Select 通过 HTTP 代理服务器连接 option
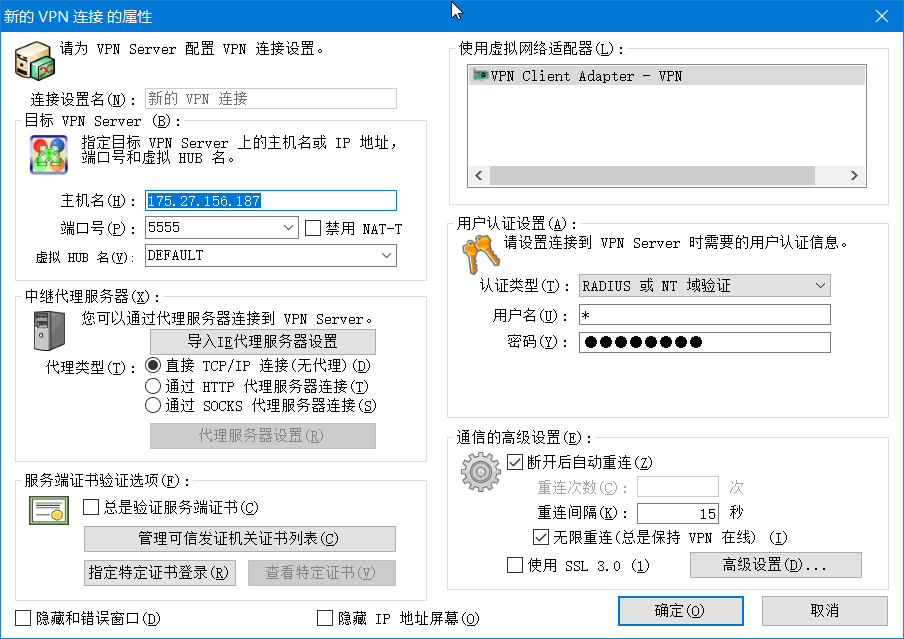Image resolution: width=904 pixels, height=639 pixels. [153, 386]
